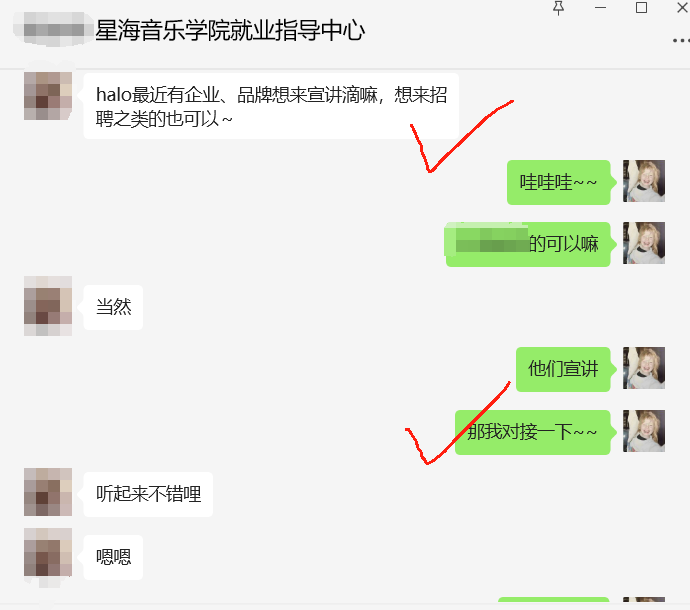Screen dimensions: 690x610
Task: Open the three-dot chat info menu
Action: pyautogui.click(x=681, y=40)
